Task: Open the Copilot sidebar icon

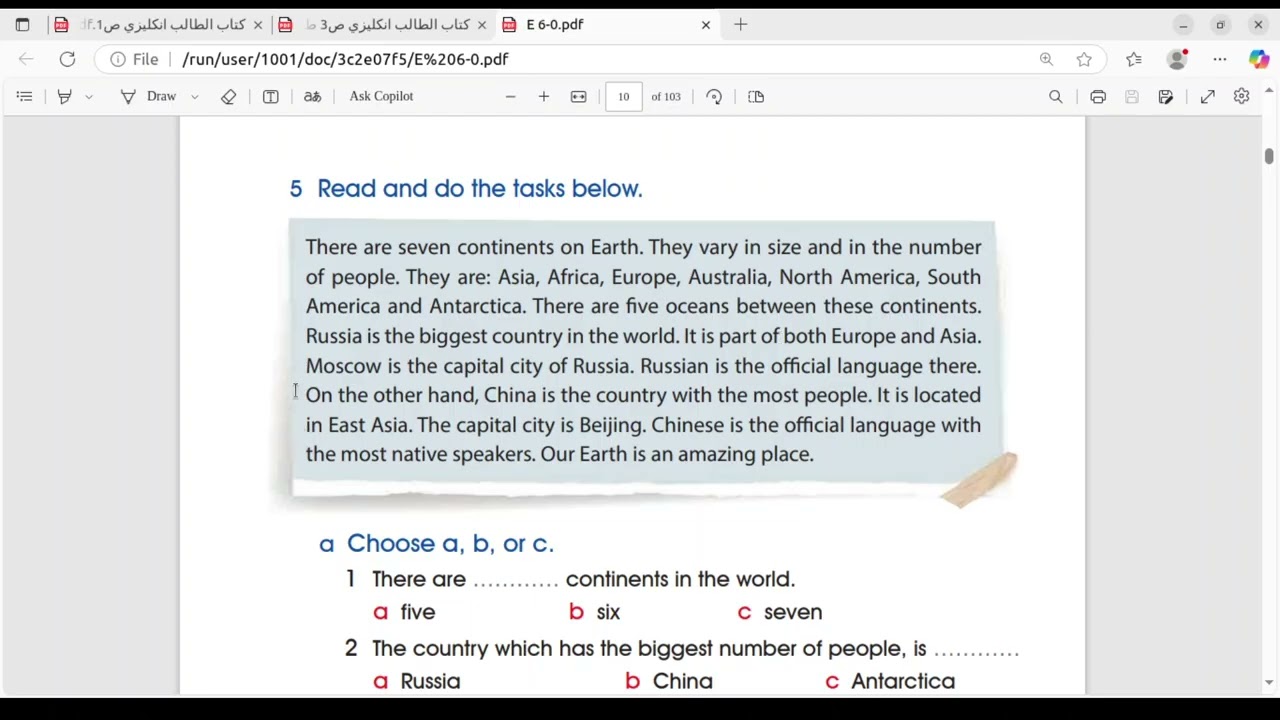Action: (1258, 59)
